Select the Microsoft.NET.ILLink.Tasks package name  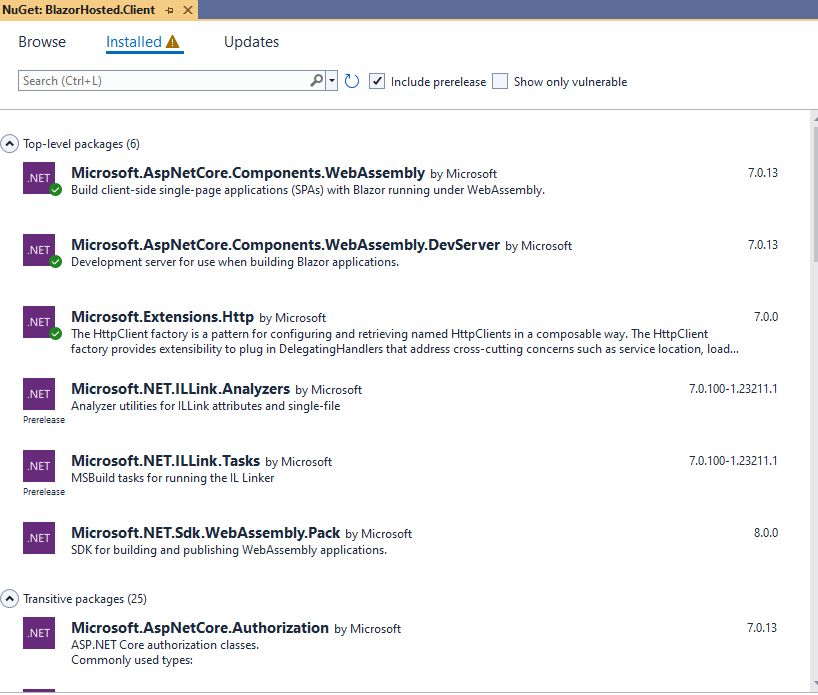click(x=165, y=461)
